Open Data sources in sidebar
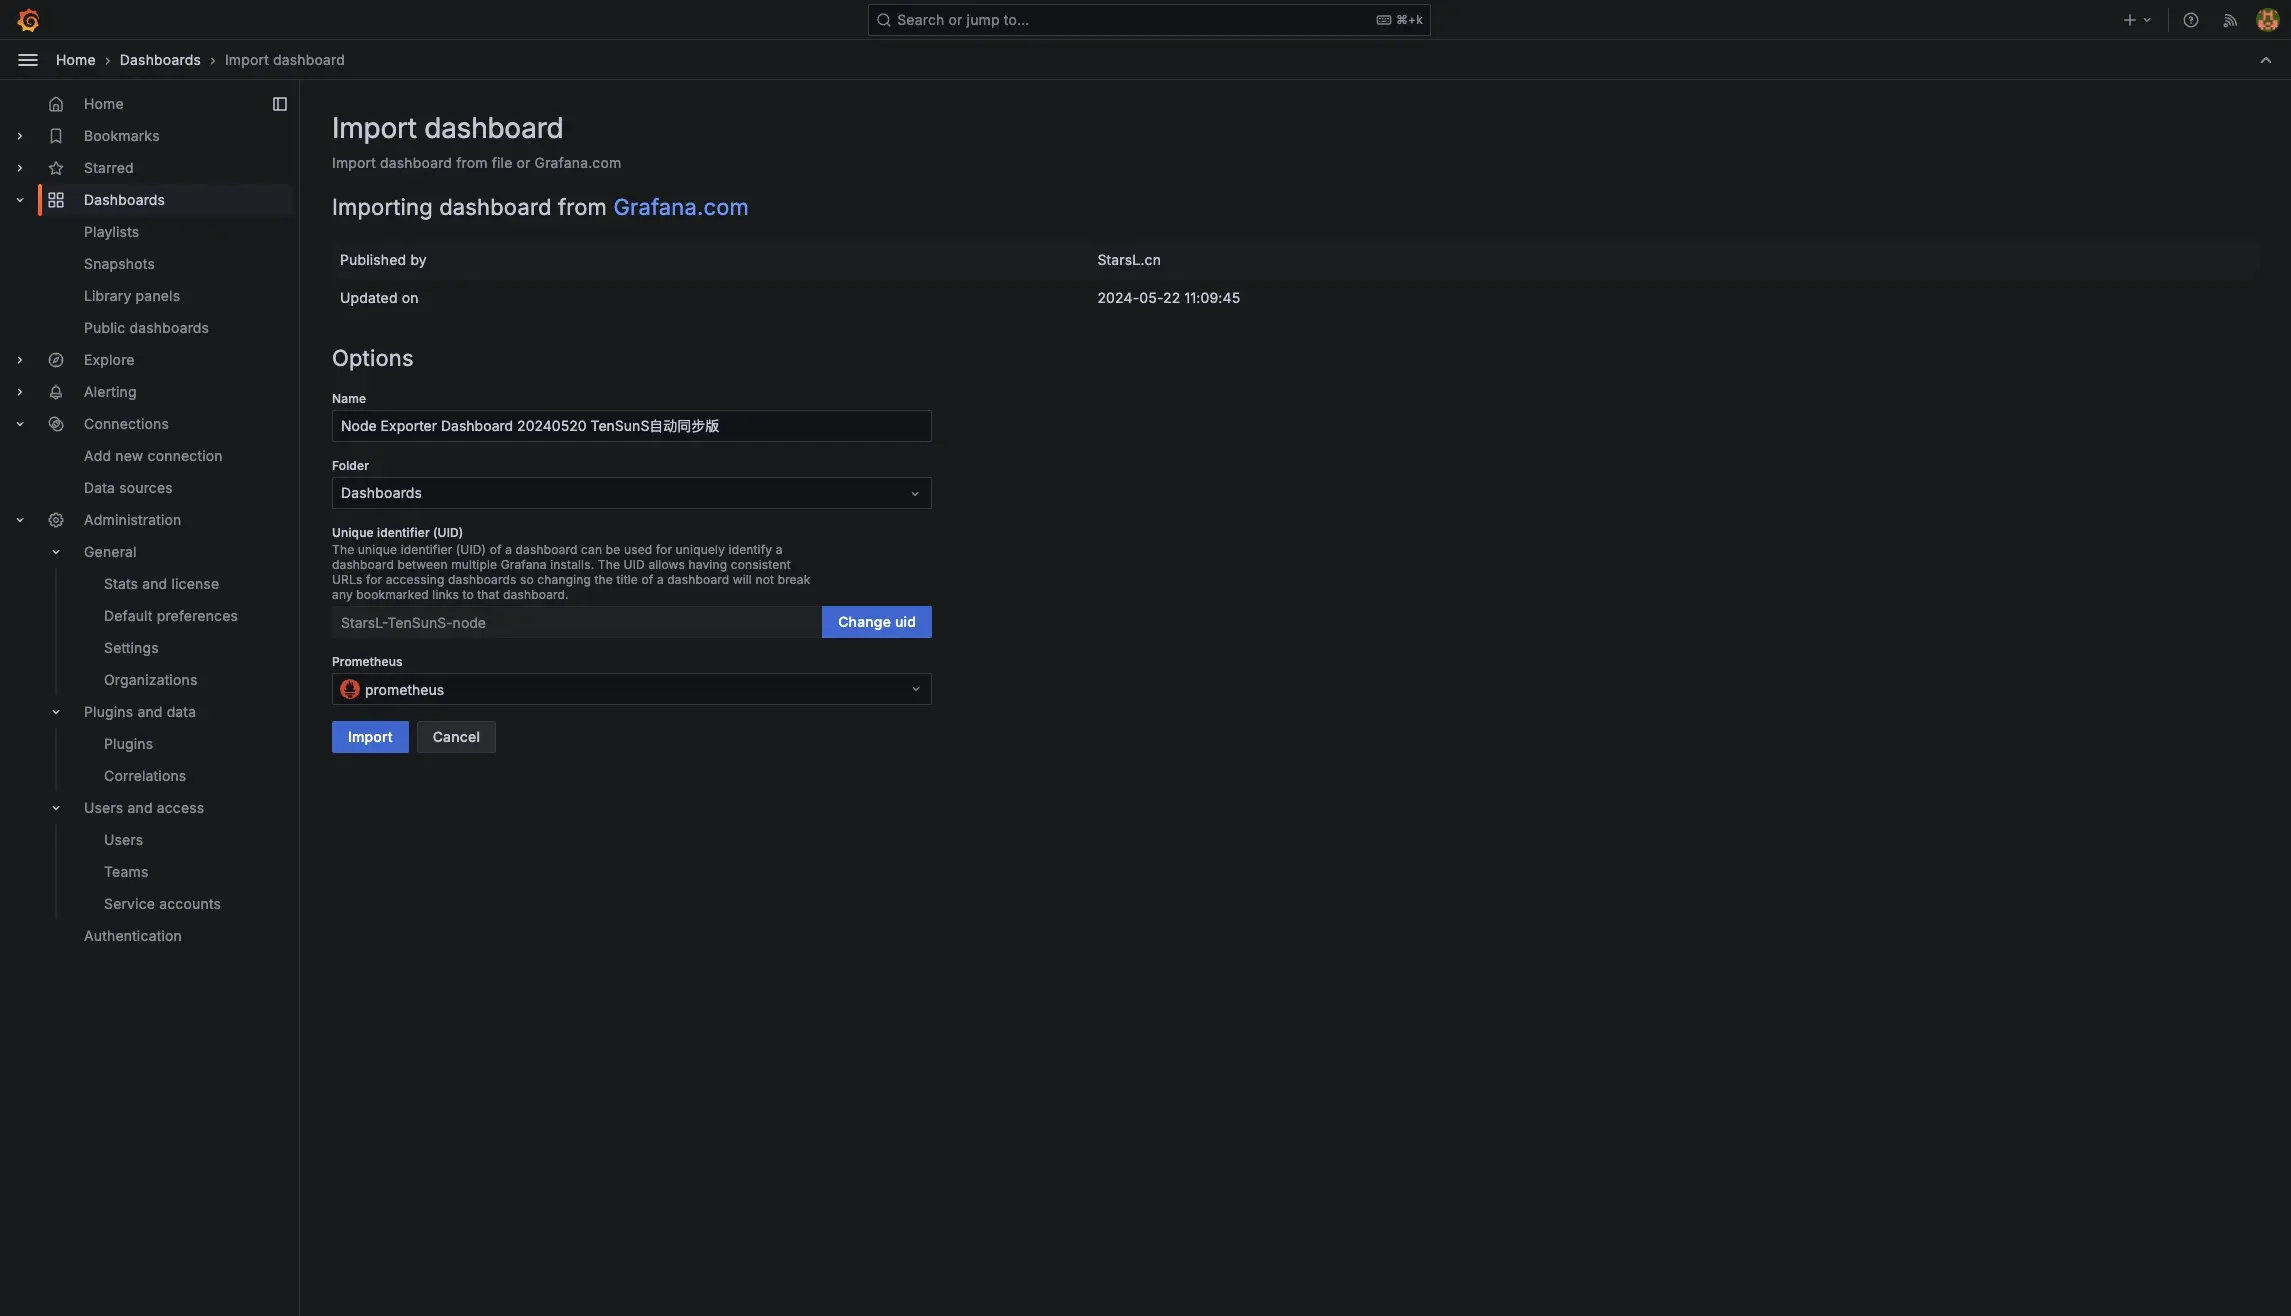Viewport: 2291px width, 1316px height. tap(128, 488)
